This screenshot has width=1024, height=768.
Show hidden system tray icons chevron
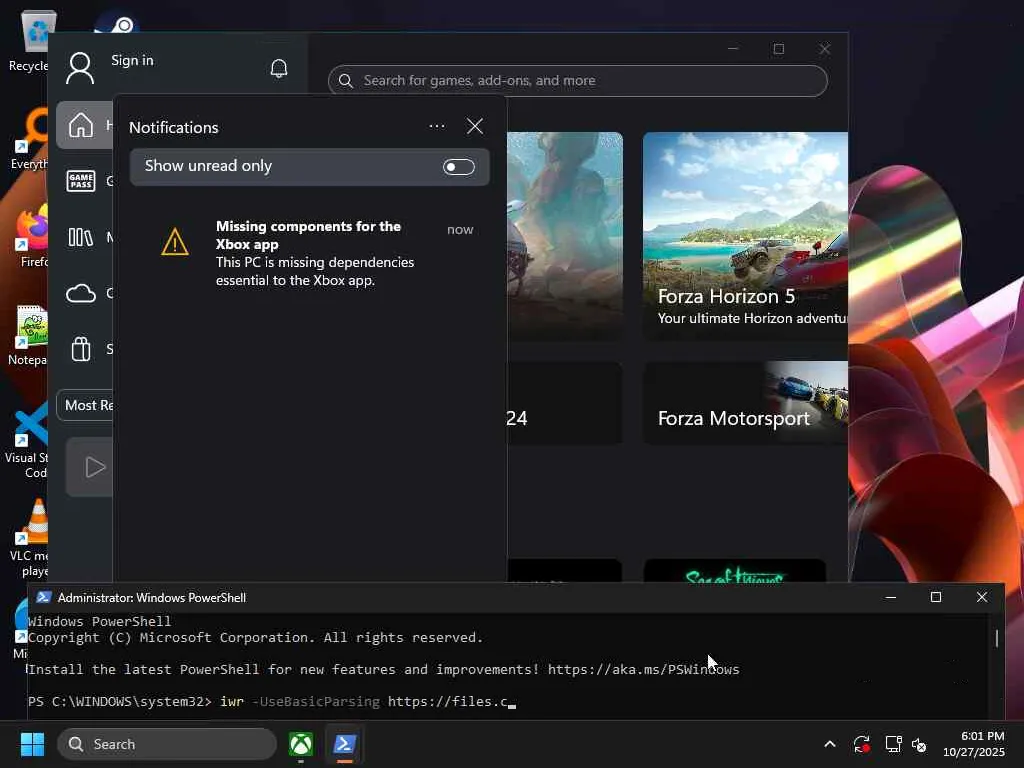coord(830,744)
